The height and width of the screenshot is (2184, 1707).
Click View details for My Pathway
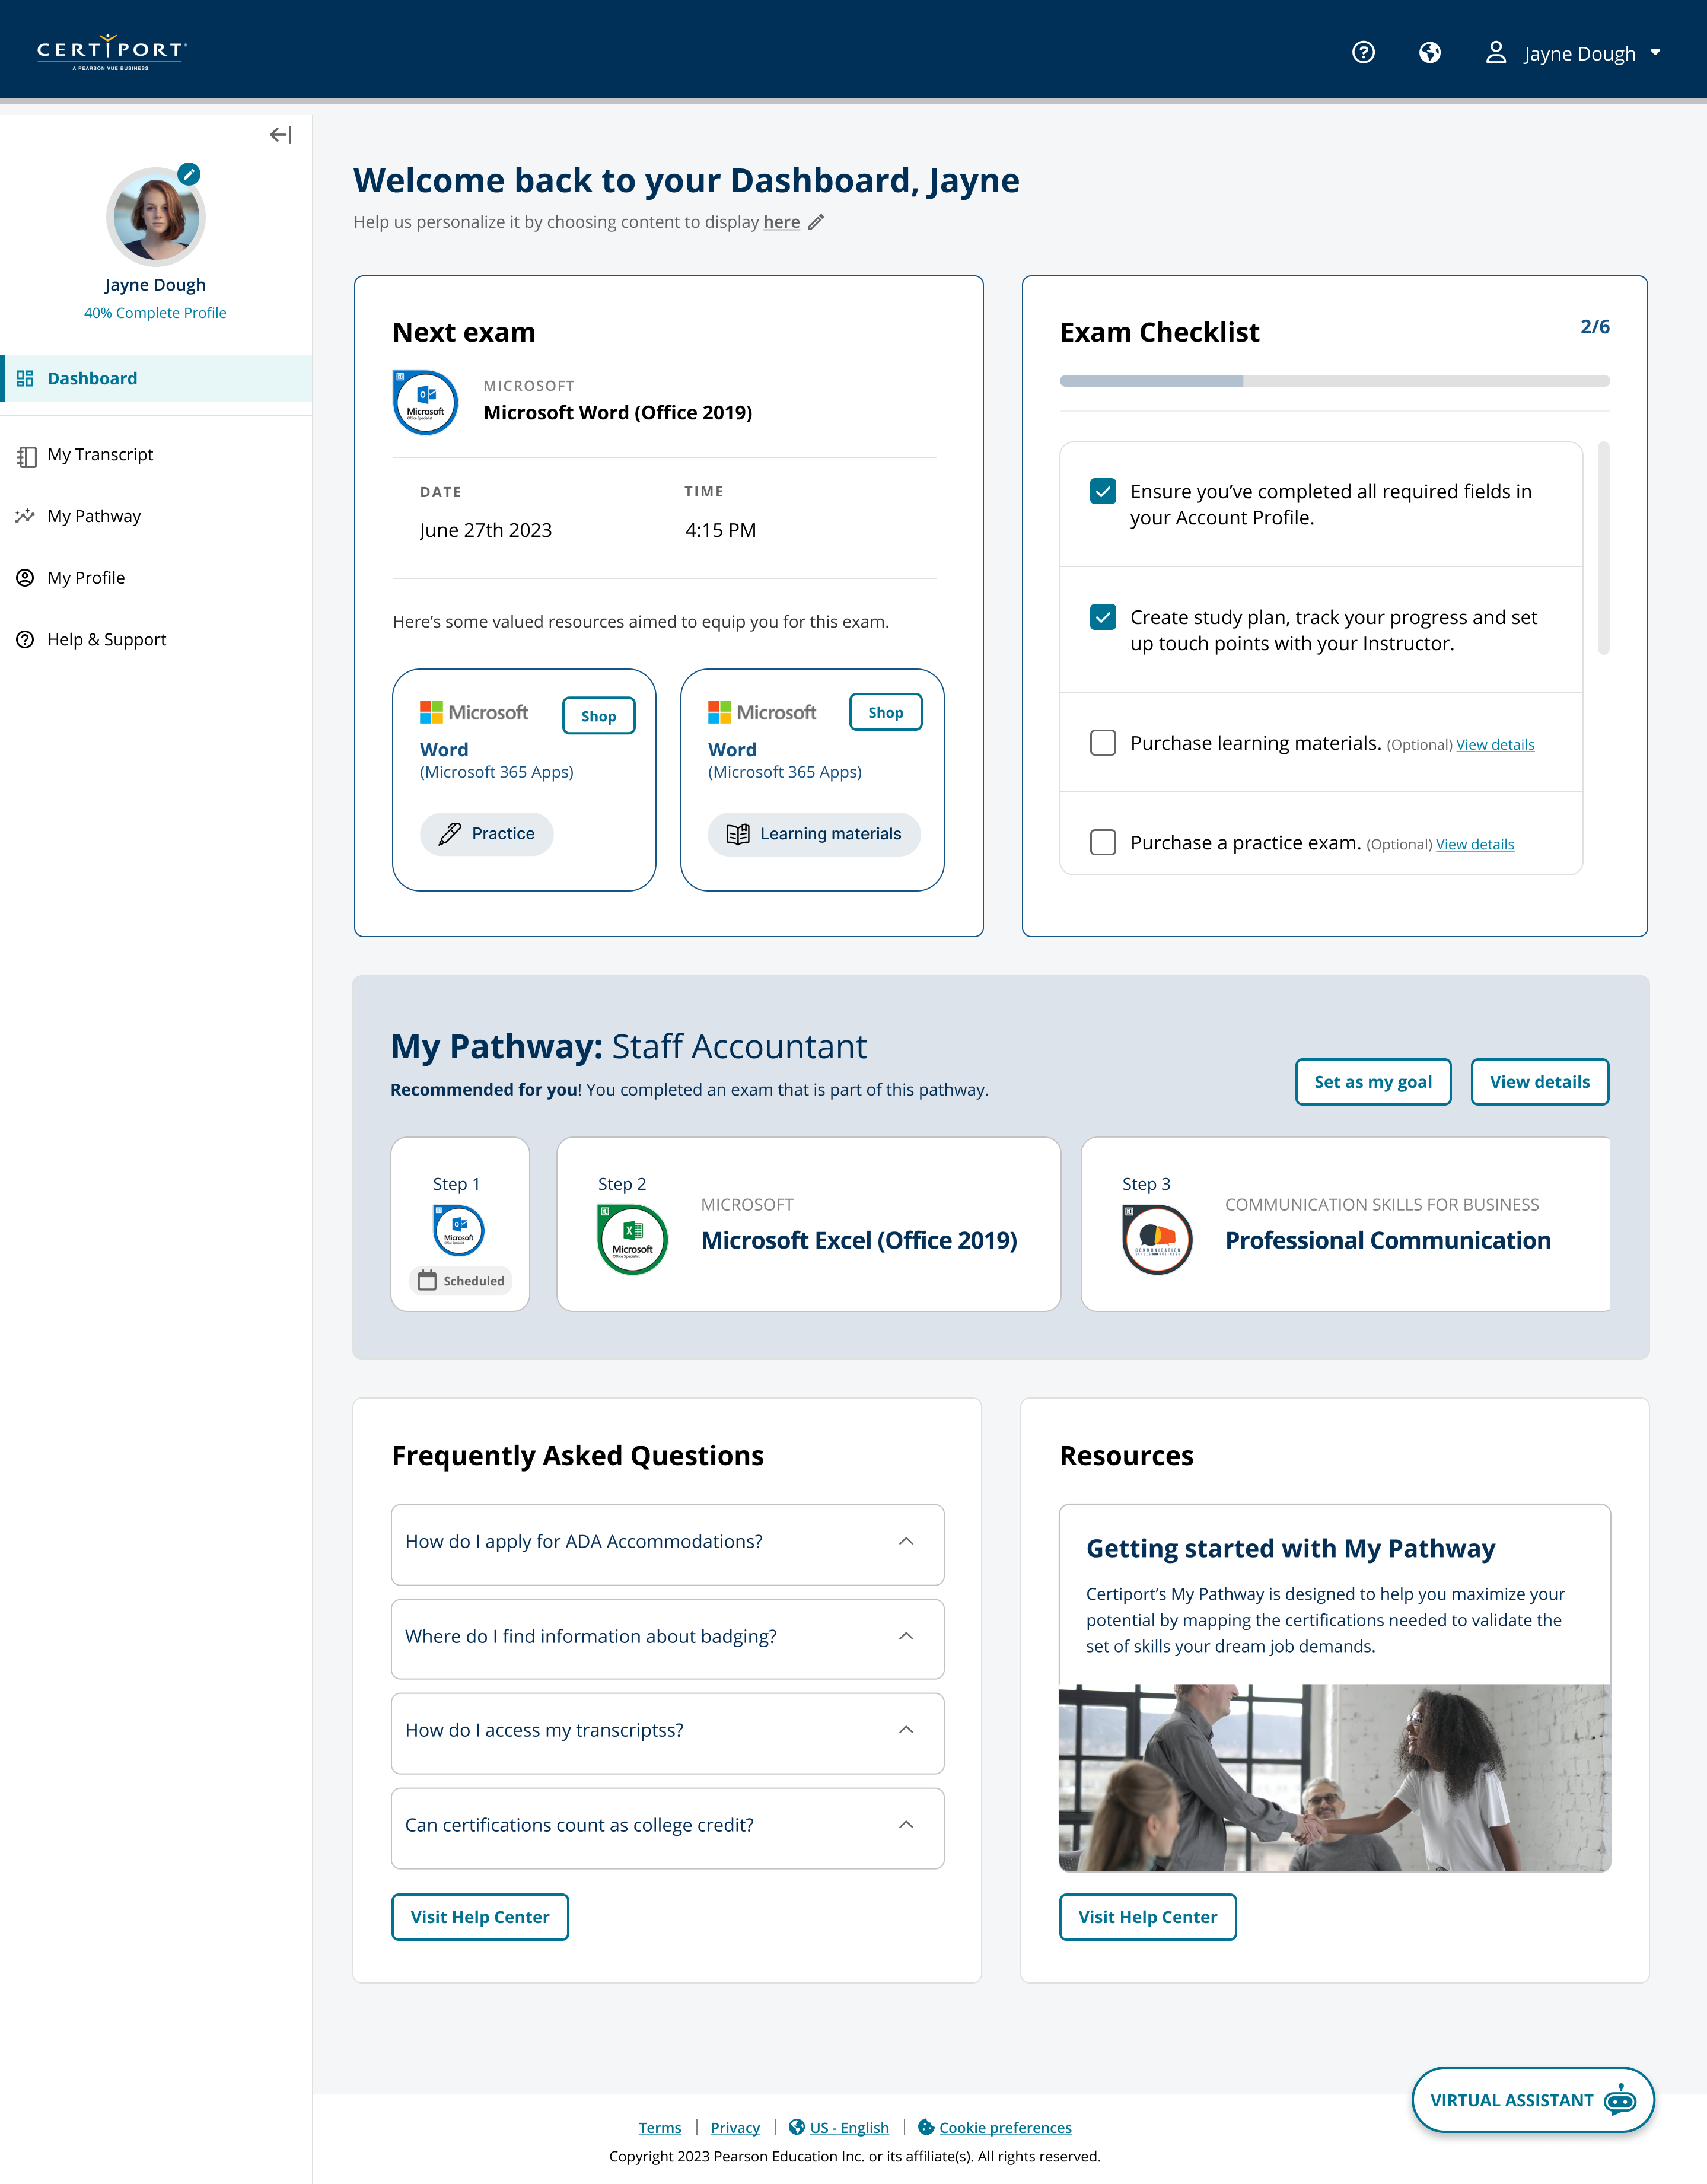click(1540, 1082)
